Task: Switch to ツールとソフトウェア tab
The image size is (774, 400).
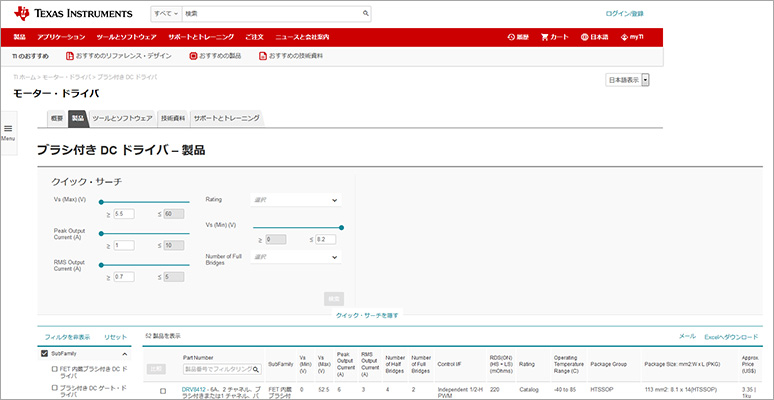Action: 122,119
